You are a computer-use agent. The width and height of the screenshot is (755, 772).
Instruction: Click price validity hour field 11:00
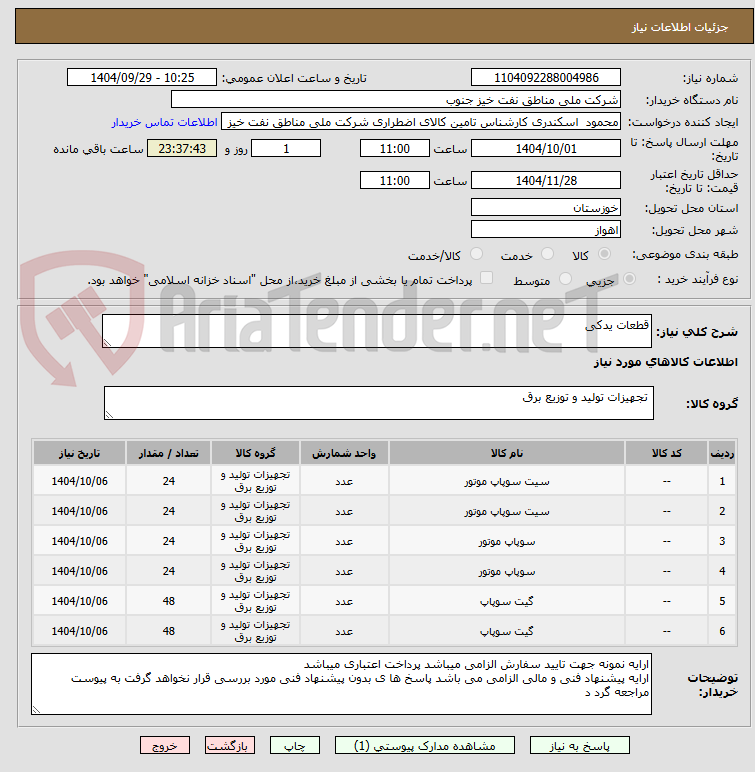click(x=394, y=180)
